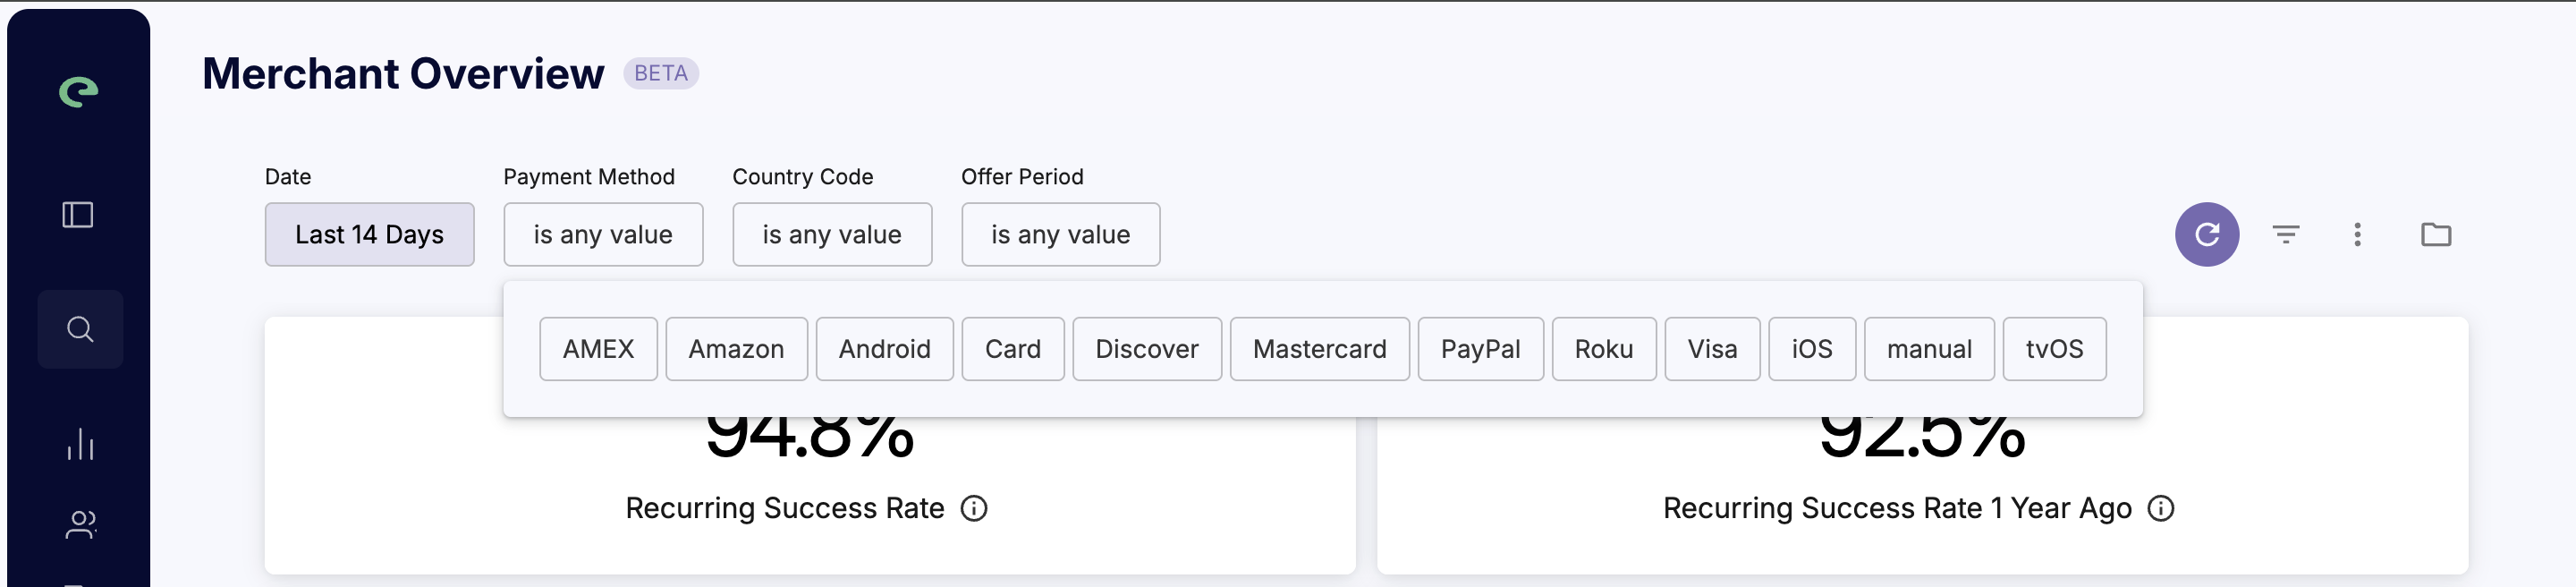This screenshot has height=587, width=2576.
Task: Open the Last 14 Days date filter
Action: coord(369,235)
